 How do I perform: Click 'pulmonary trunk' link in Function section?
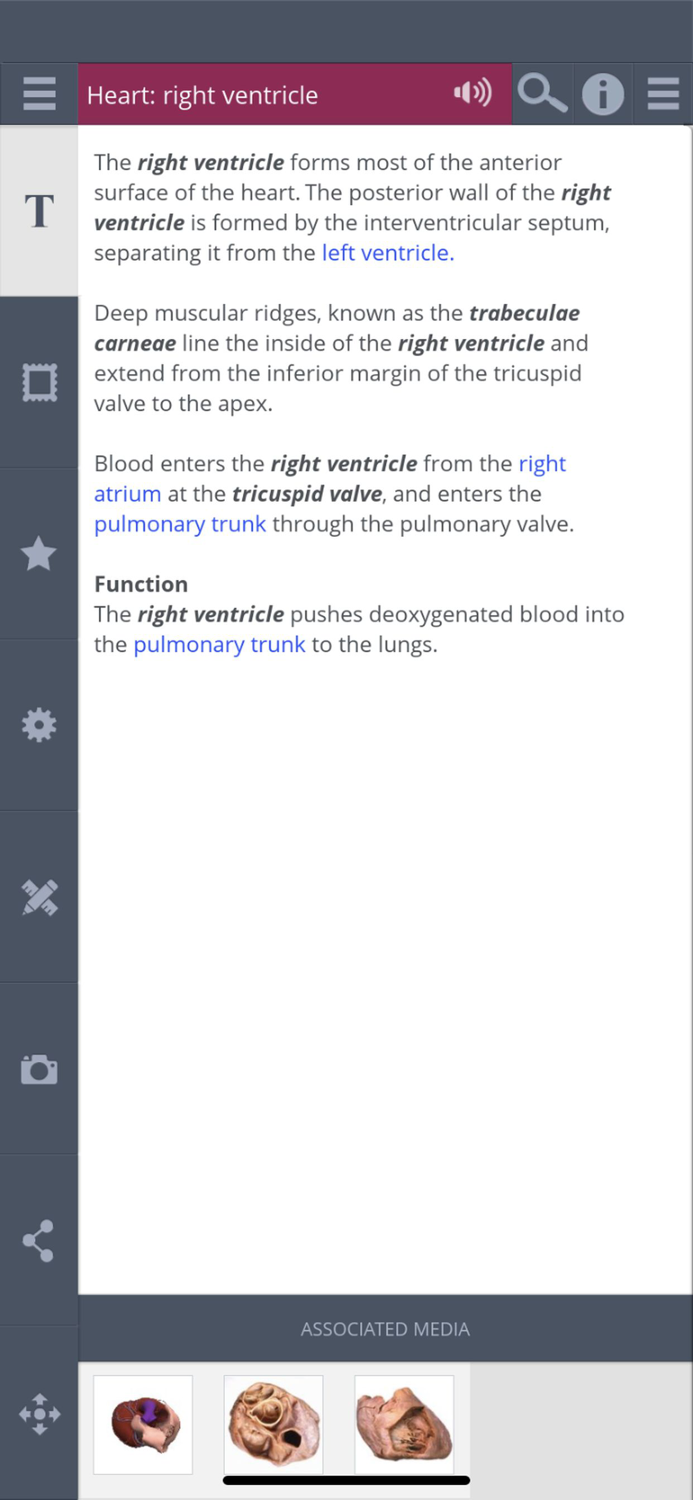pyautogui.click(x=219, y=645)
